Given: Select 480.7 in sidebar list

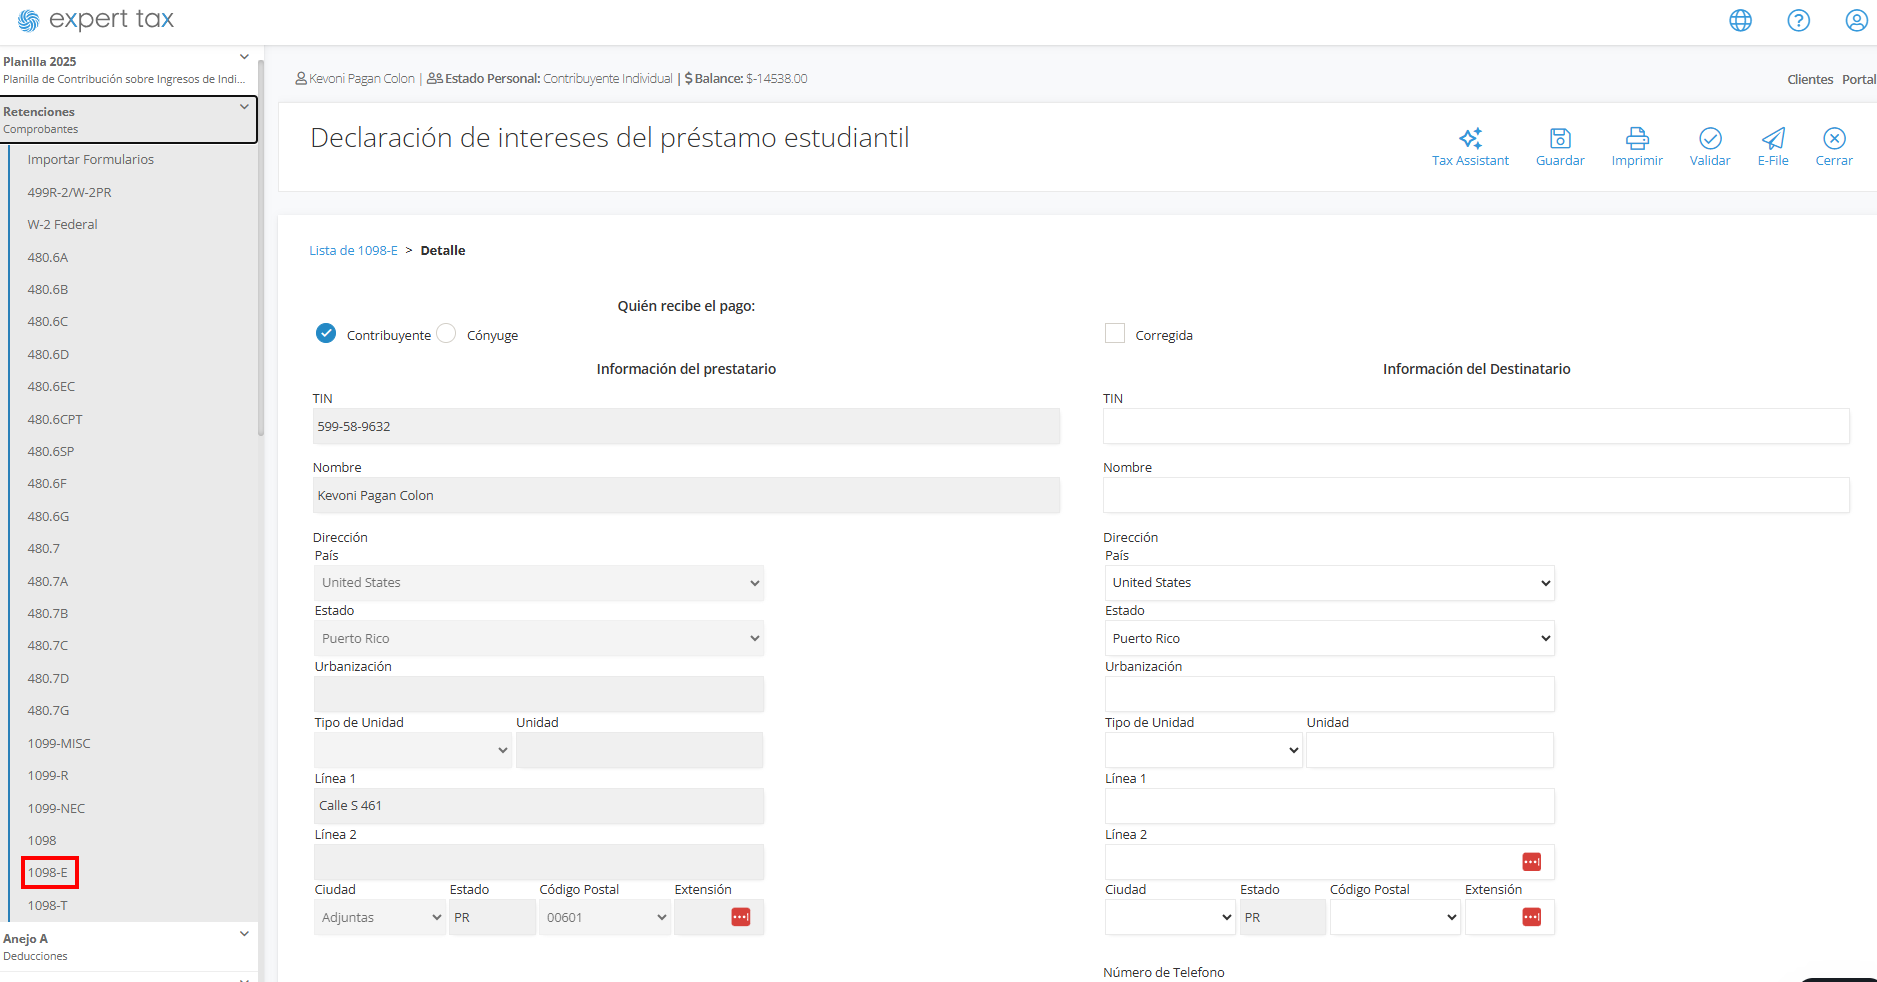Looking at the screenshot, I should 44,549.
